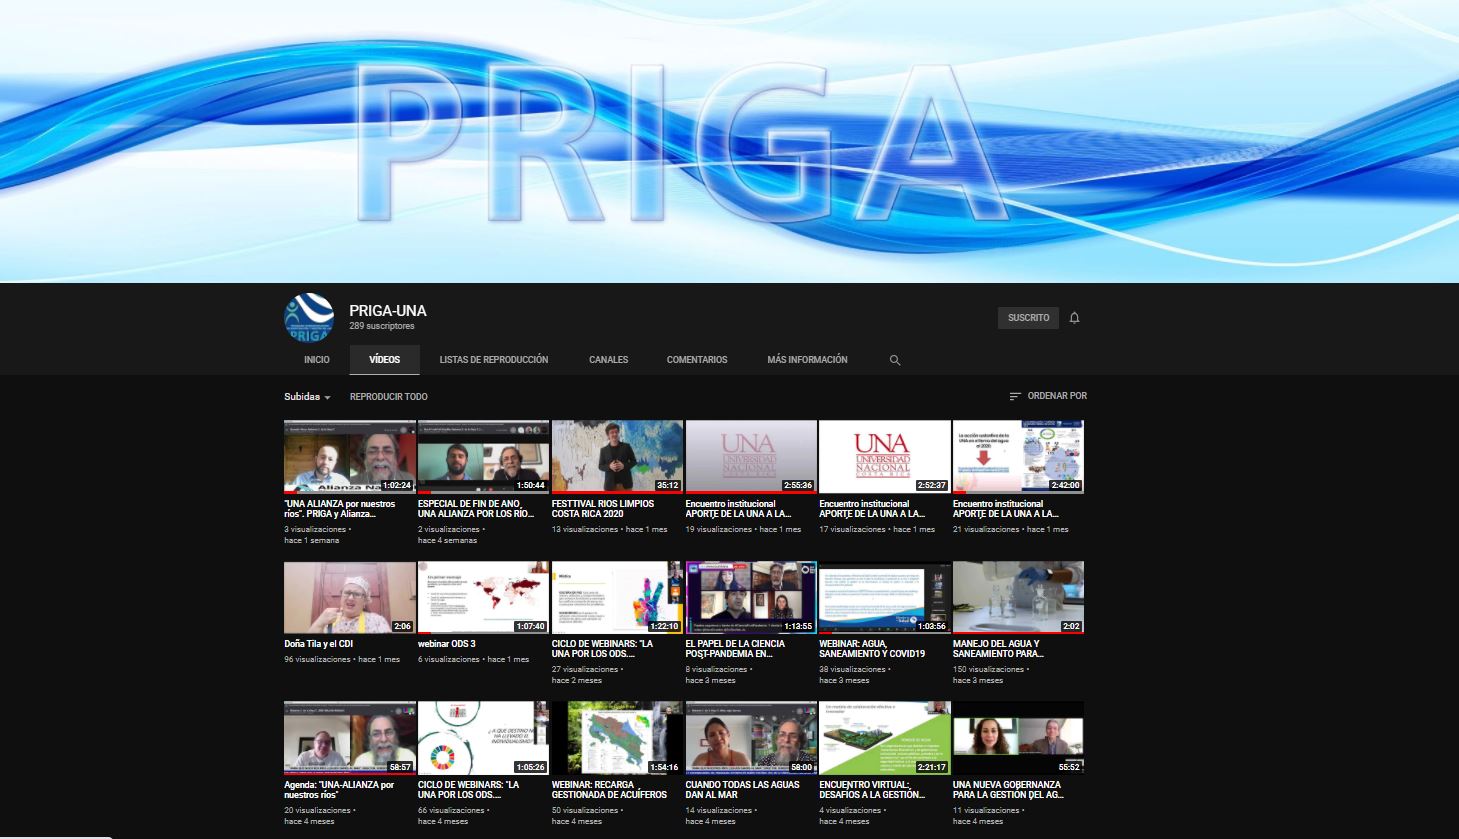Screen dimensions: 1459x839
Task: Open the thumbnail with duration 1:02:24
Action: (x=350, y=457)
